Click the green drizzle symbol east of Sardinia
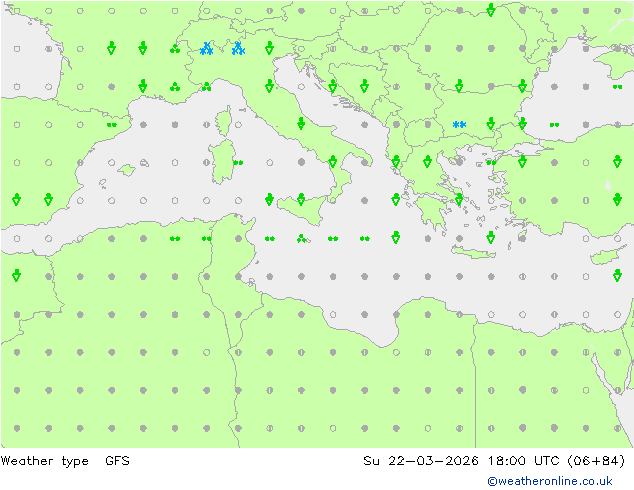 (x=238, y=163)
